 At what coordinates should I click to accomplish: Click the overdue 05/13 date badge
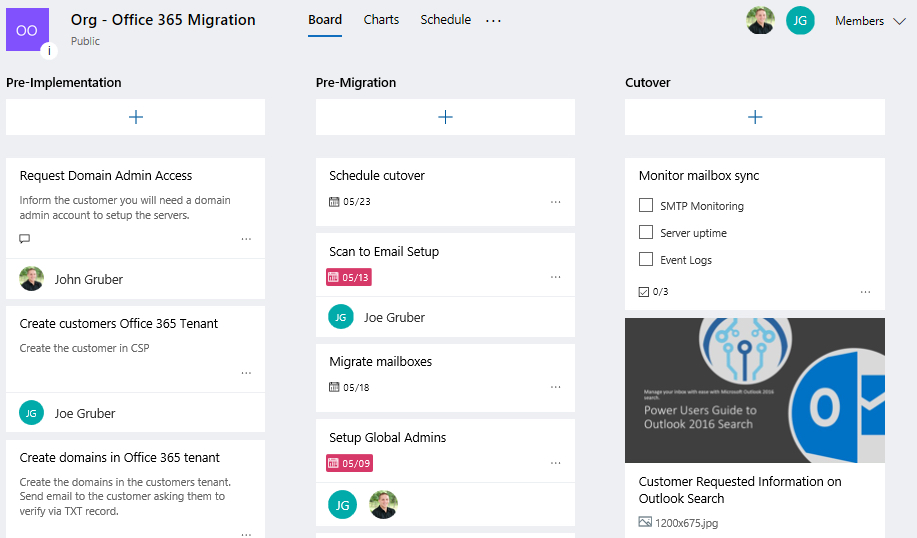point(349,277)
